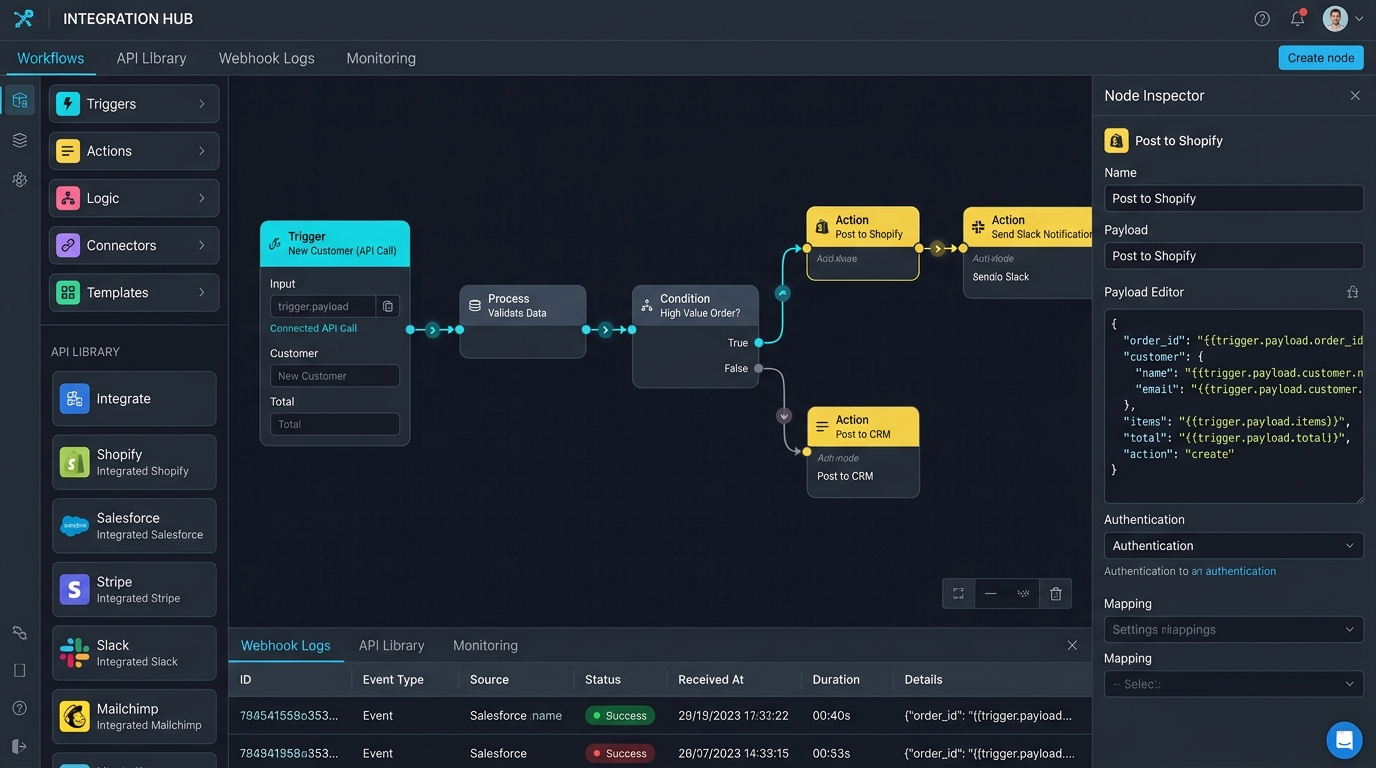The width and height of the screenshot is (1376, 768).
Task: Click the pink Logic icon
Action: click(x=68, y=198)
